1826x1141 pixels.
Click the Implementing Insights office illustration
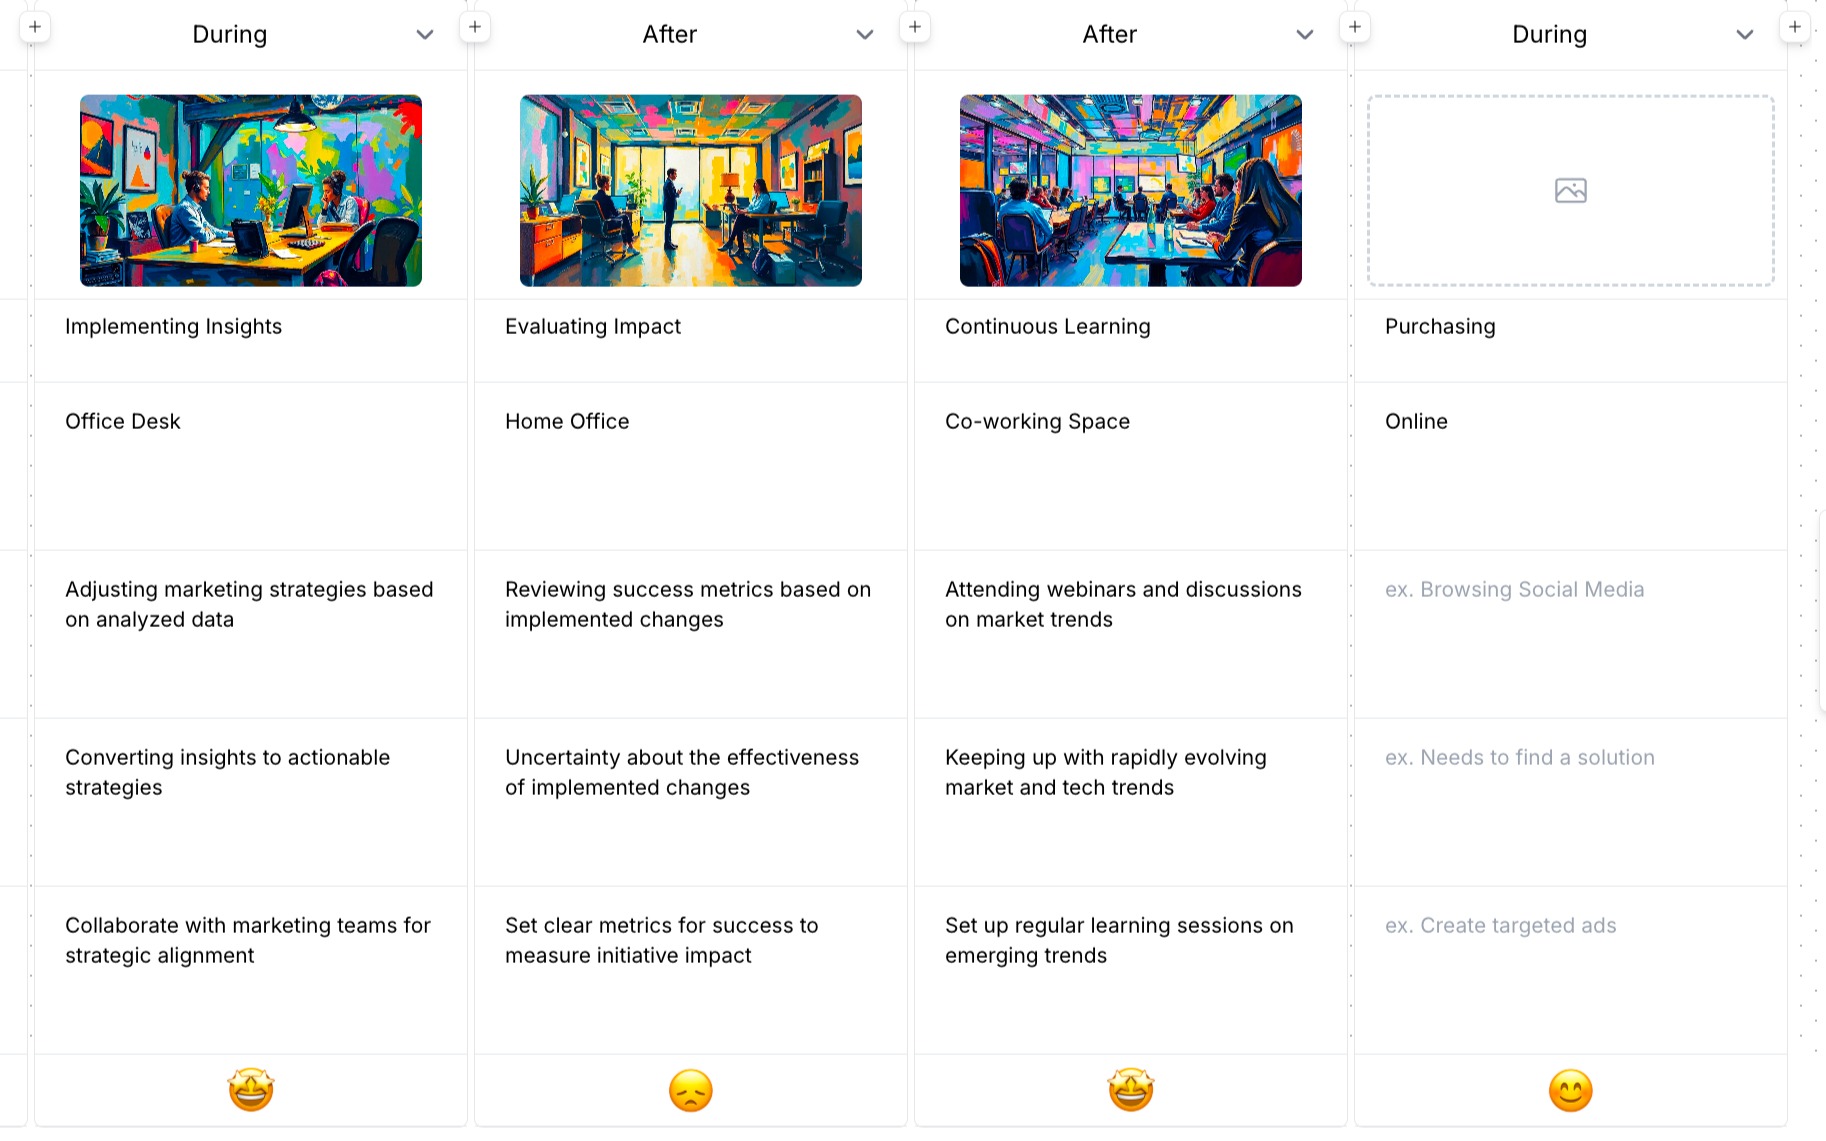251,190
